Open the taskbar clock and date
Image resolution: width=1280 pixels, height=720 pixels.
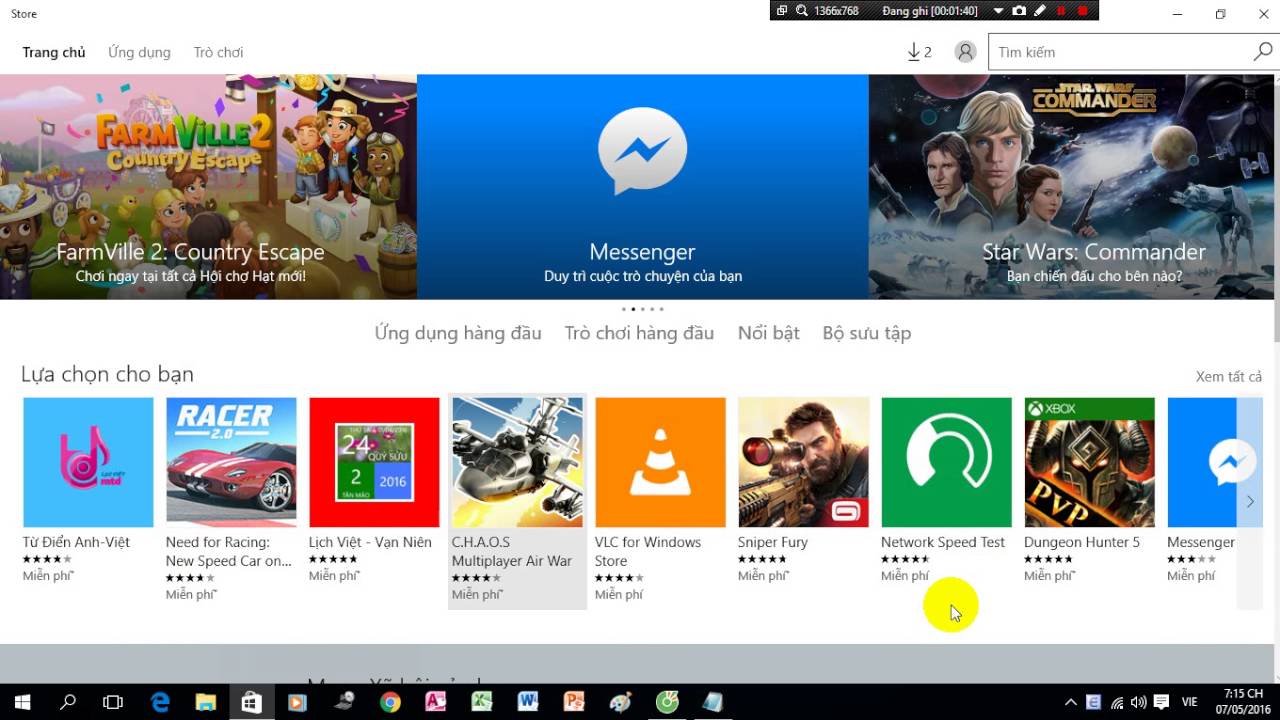(x=1243, y=702)
